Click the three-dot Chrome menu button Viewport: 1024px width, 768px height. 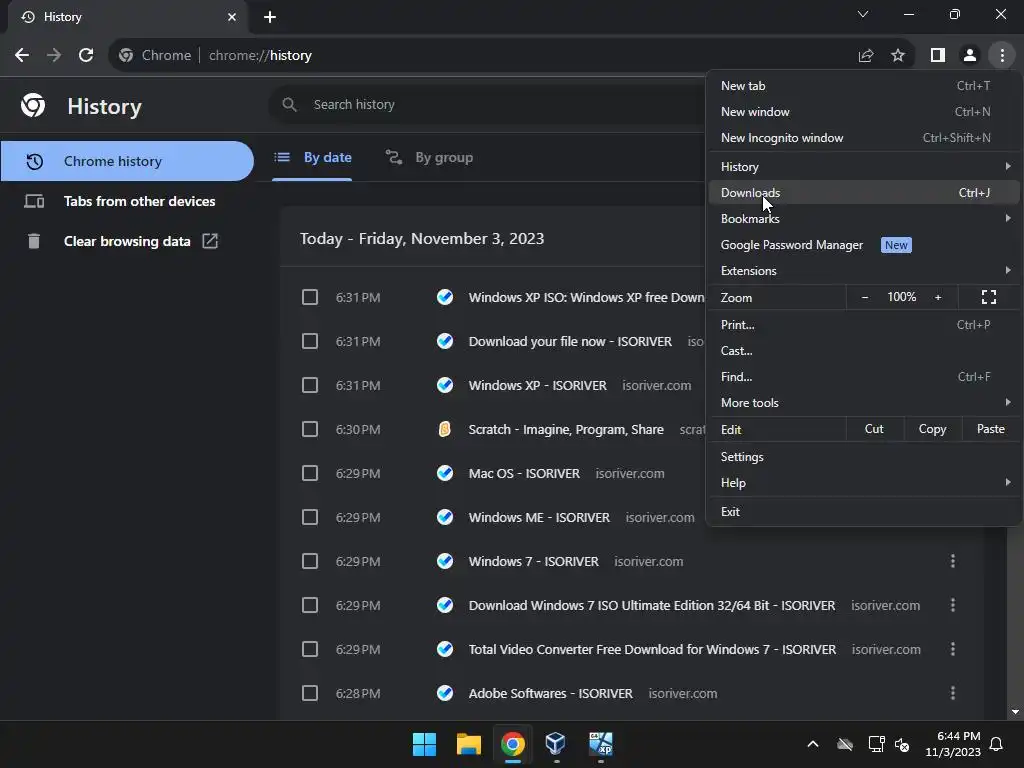(1002, 56)
